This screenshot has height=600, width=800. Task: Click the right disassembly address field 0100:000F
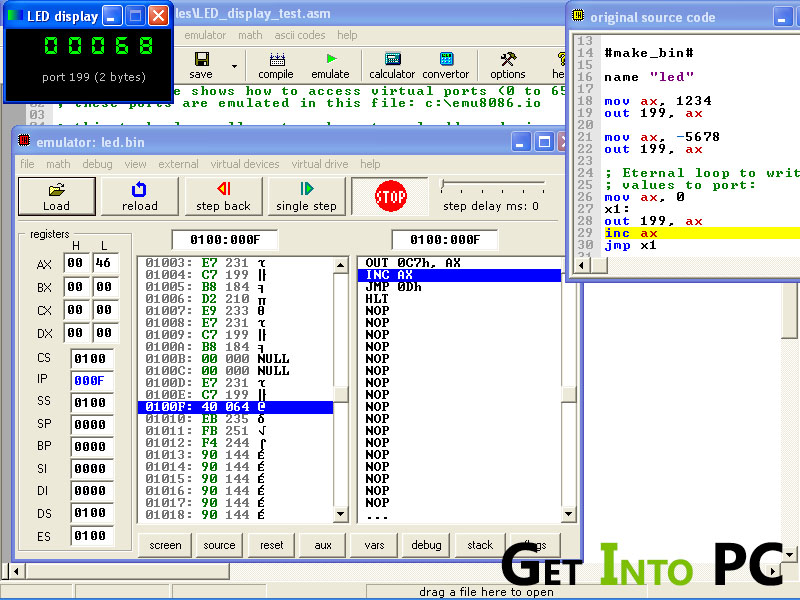pyautogui.click(x=445, y=240)
